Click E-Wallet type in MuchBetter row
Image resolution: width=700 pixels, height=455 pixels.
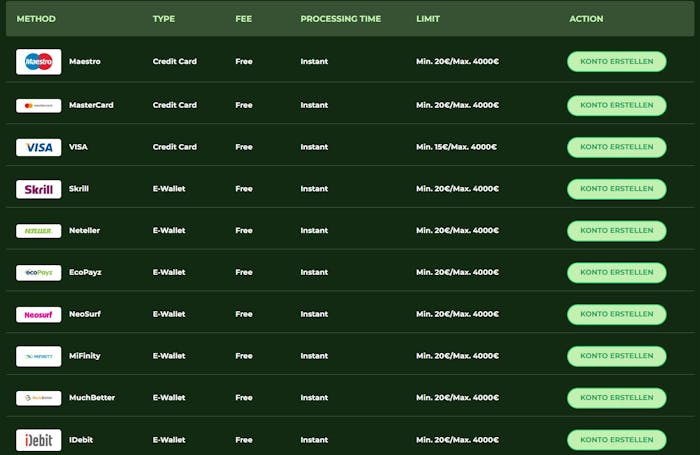169,398
